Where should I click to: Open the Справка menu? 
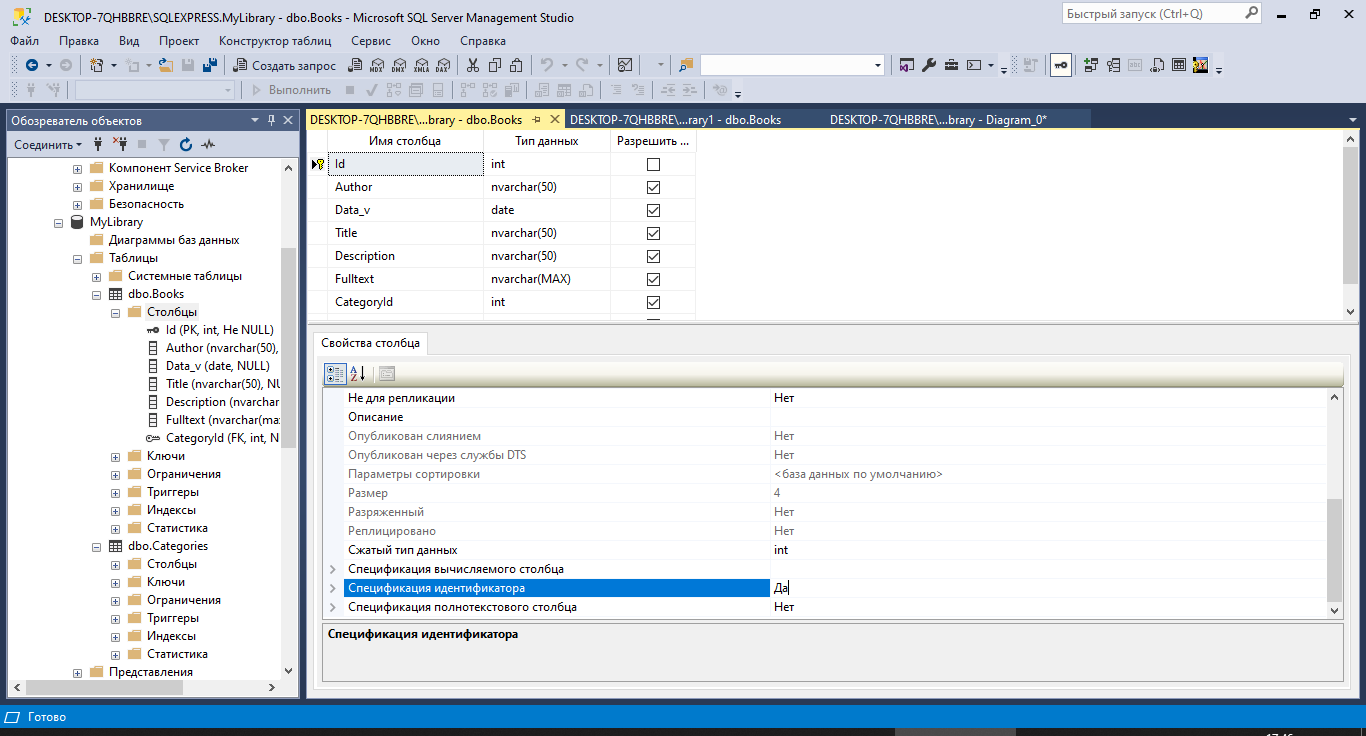(x=483, y=41)
